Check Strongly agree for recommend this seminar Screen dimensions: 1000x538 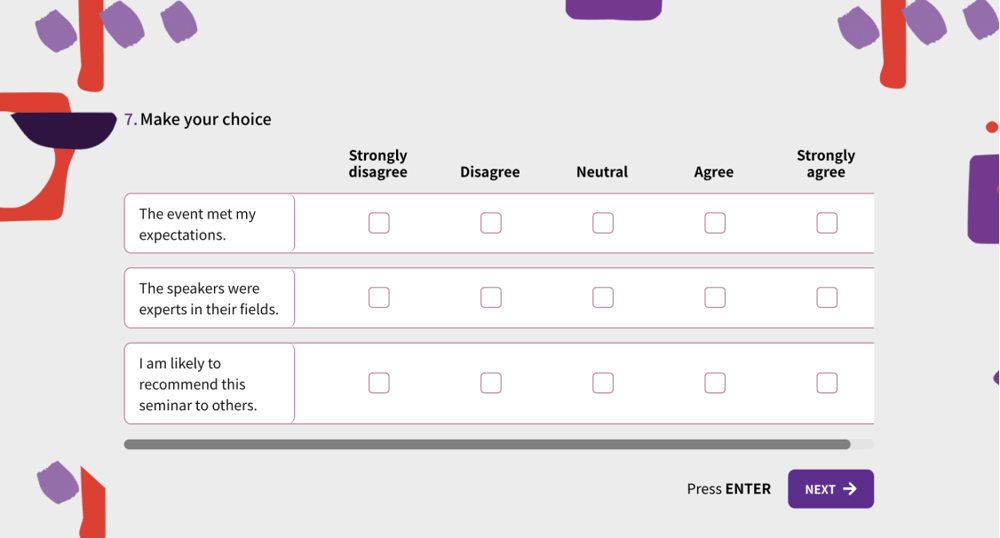827,383
